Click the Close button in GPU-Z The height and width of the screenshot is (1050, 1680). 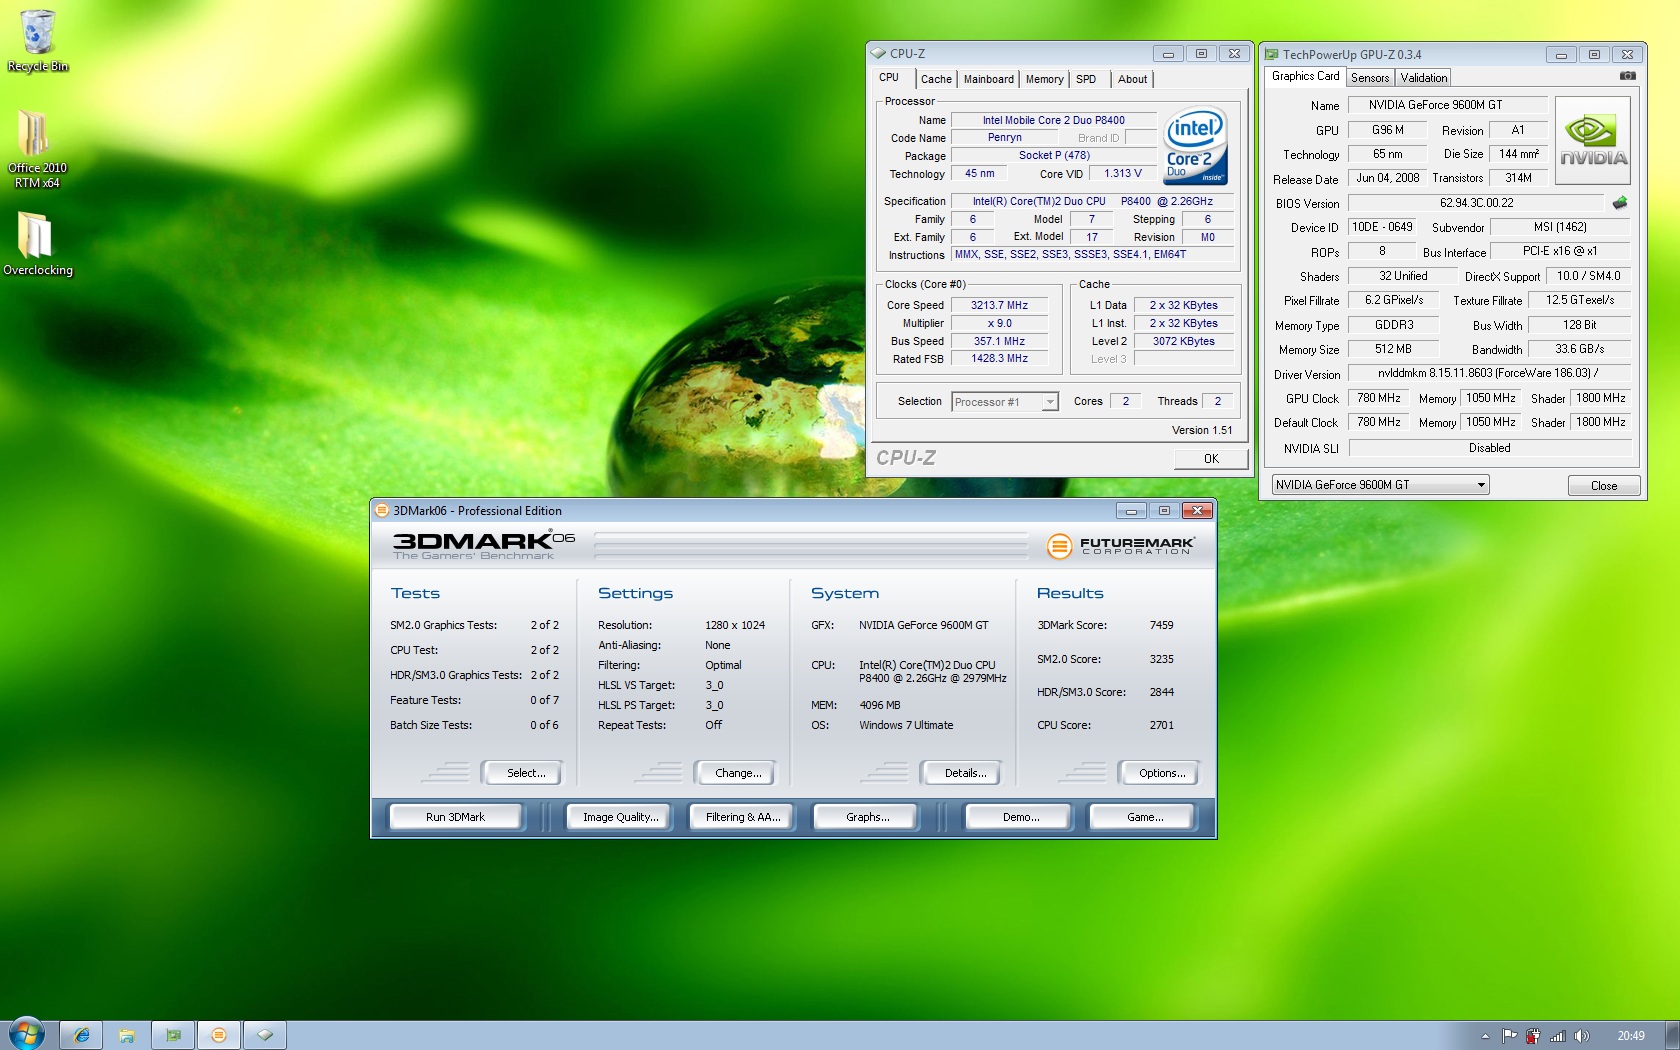1604,486
